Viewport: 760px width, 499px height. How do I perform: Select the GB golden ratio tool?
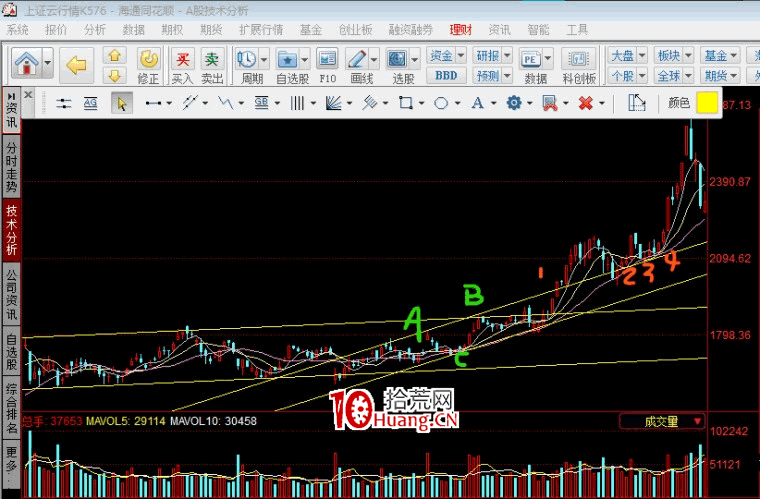tap(261, 103)
